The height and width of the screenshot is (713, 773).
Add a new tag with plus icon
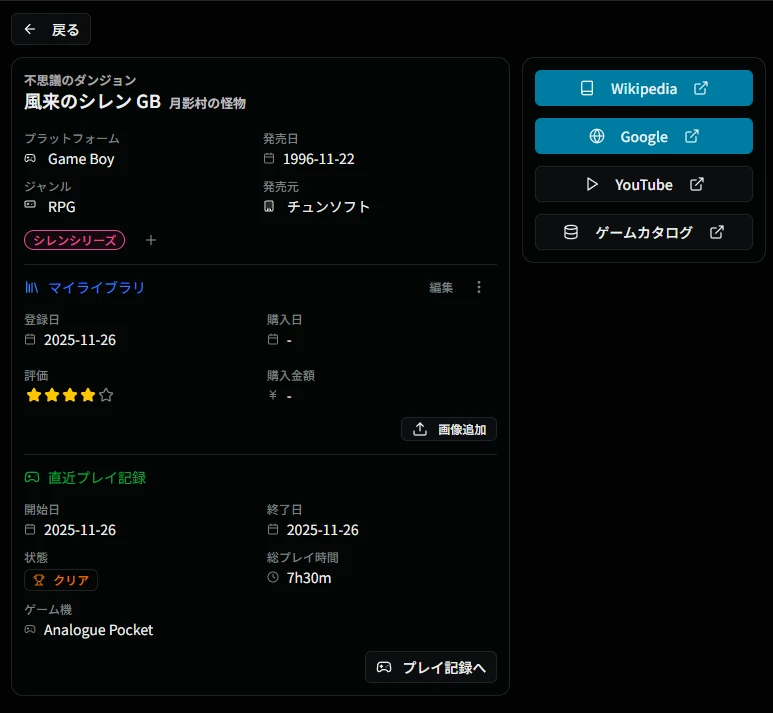[x=151, y=240]
